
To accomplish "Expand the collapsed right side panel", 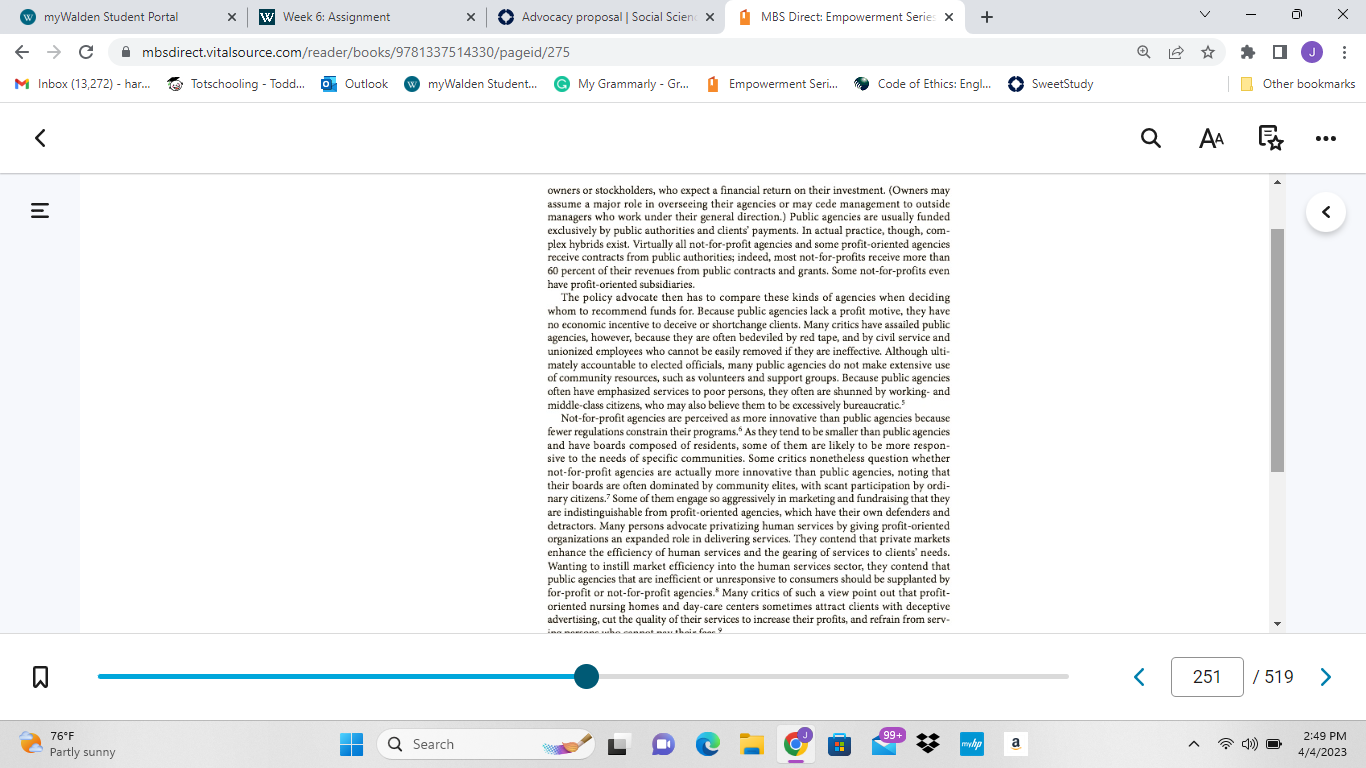I will 1326,212.
